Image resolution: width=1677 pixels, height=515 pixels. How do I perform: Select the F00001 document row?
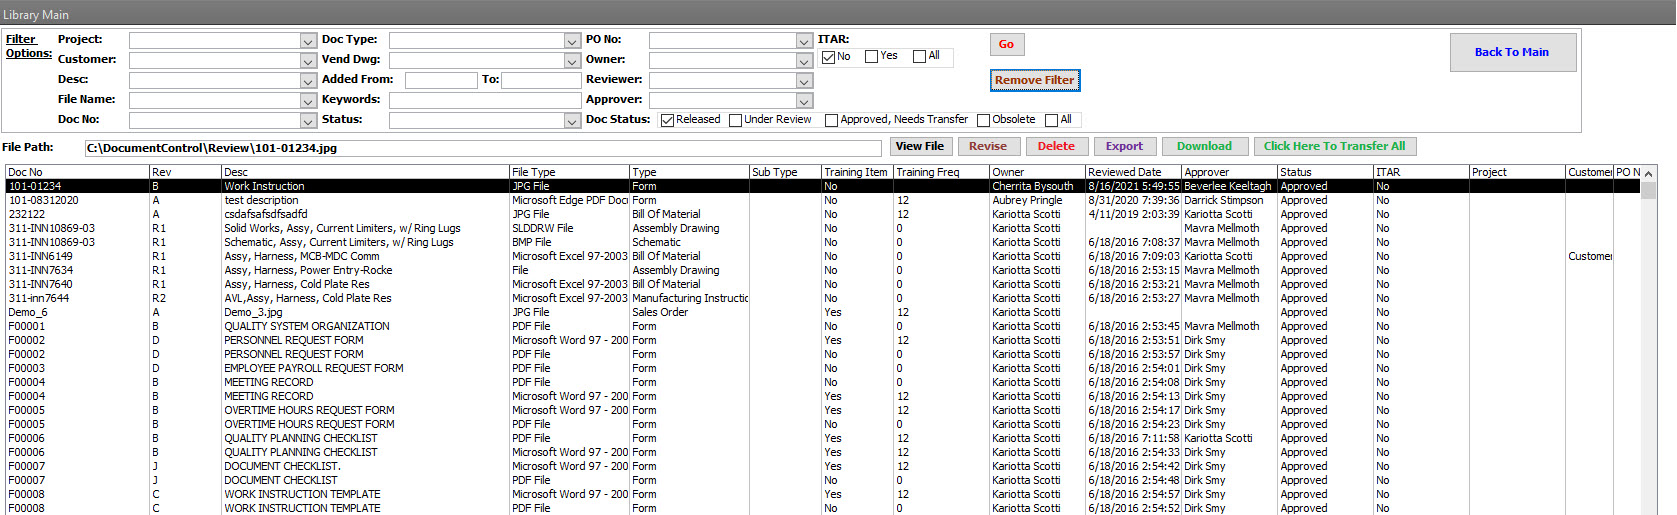pos(823,326)
